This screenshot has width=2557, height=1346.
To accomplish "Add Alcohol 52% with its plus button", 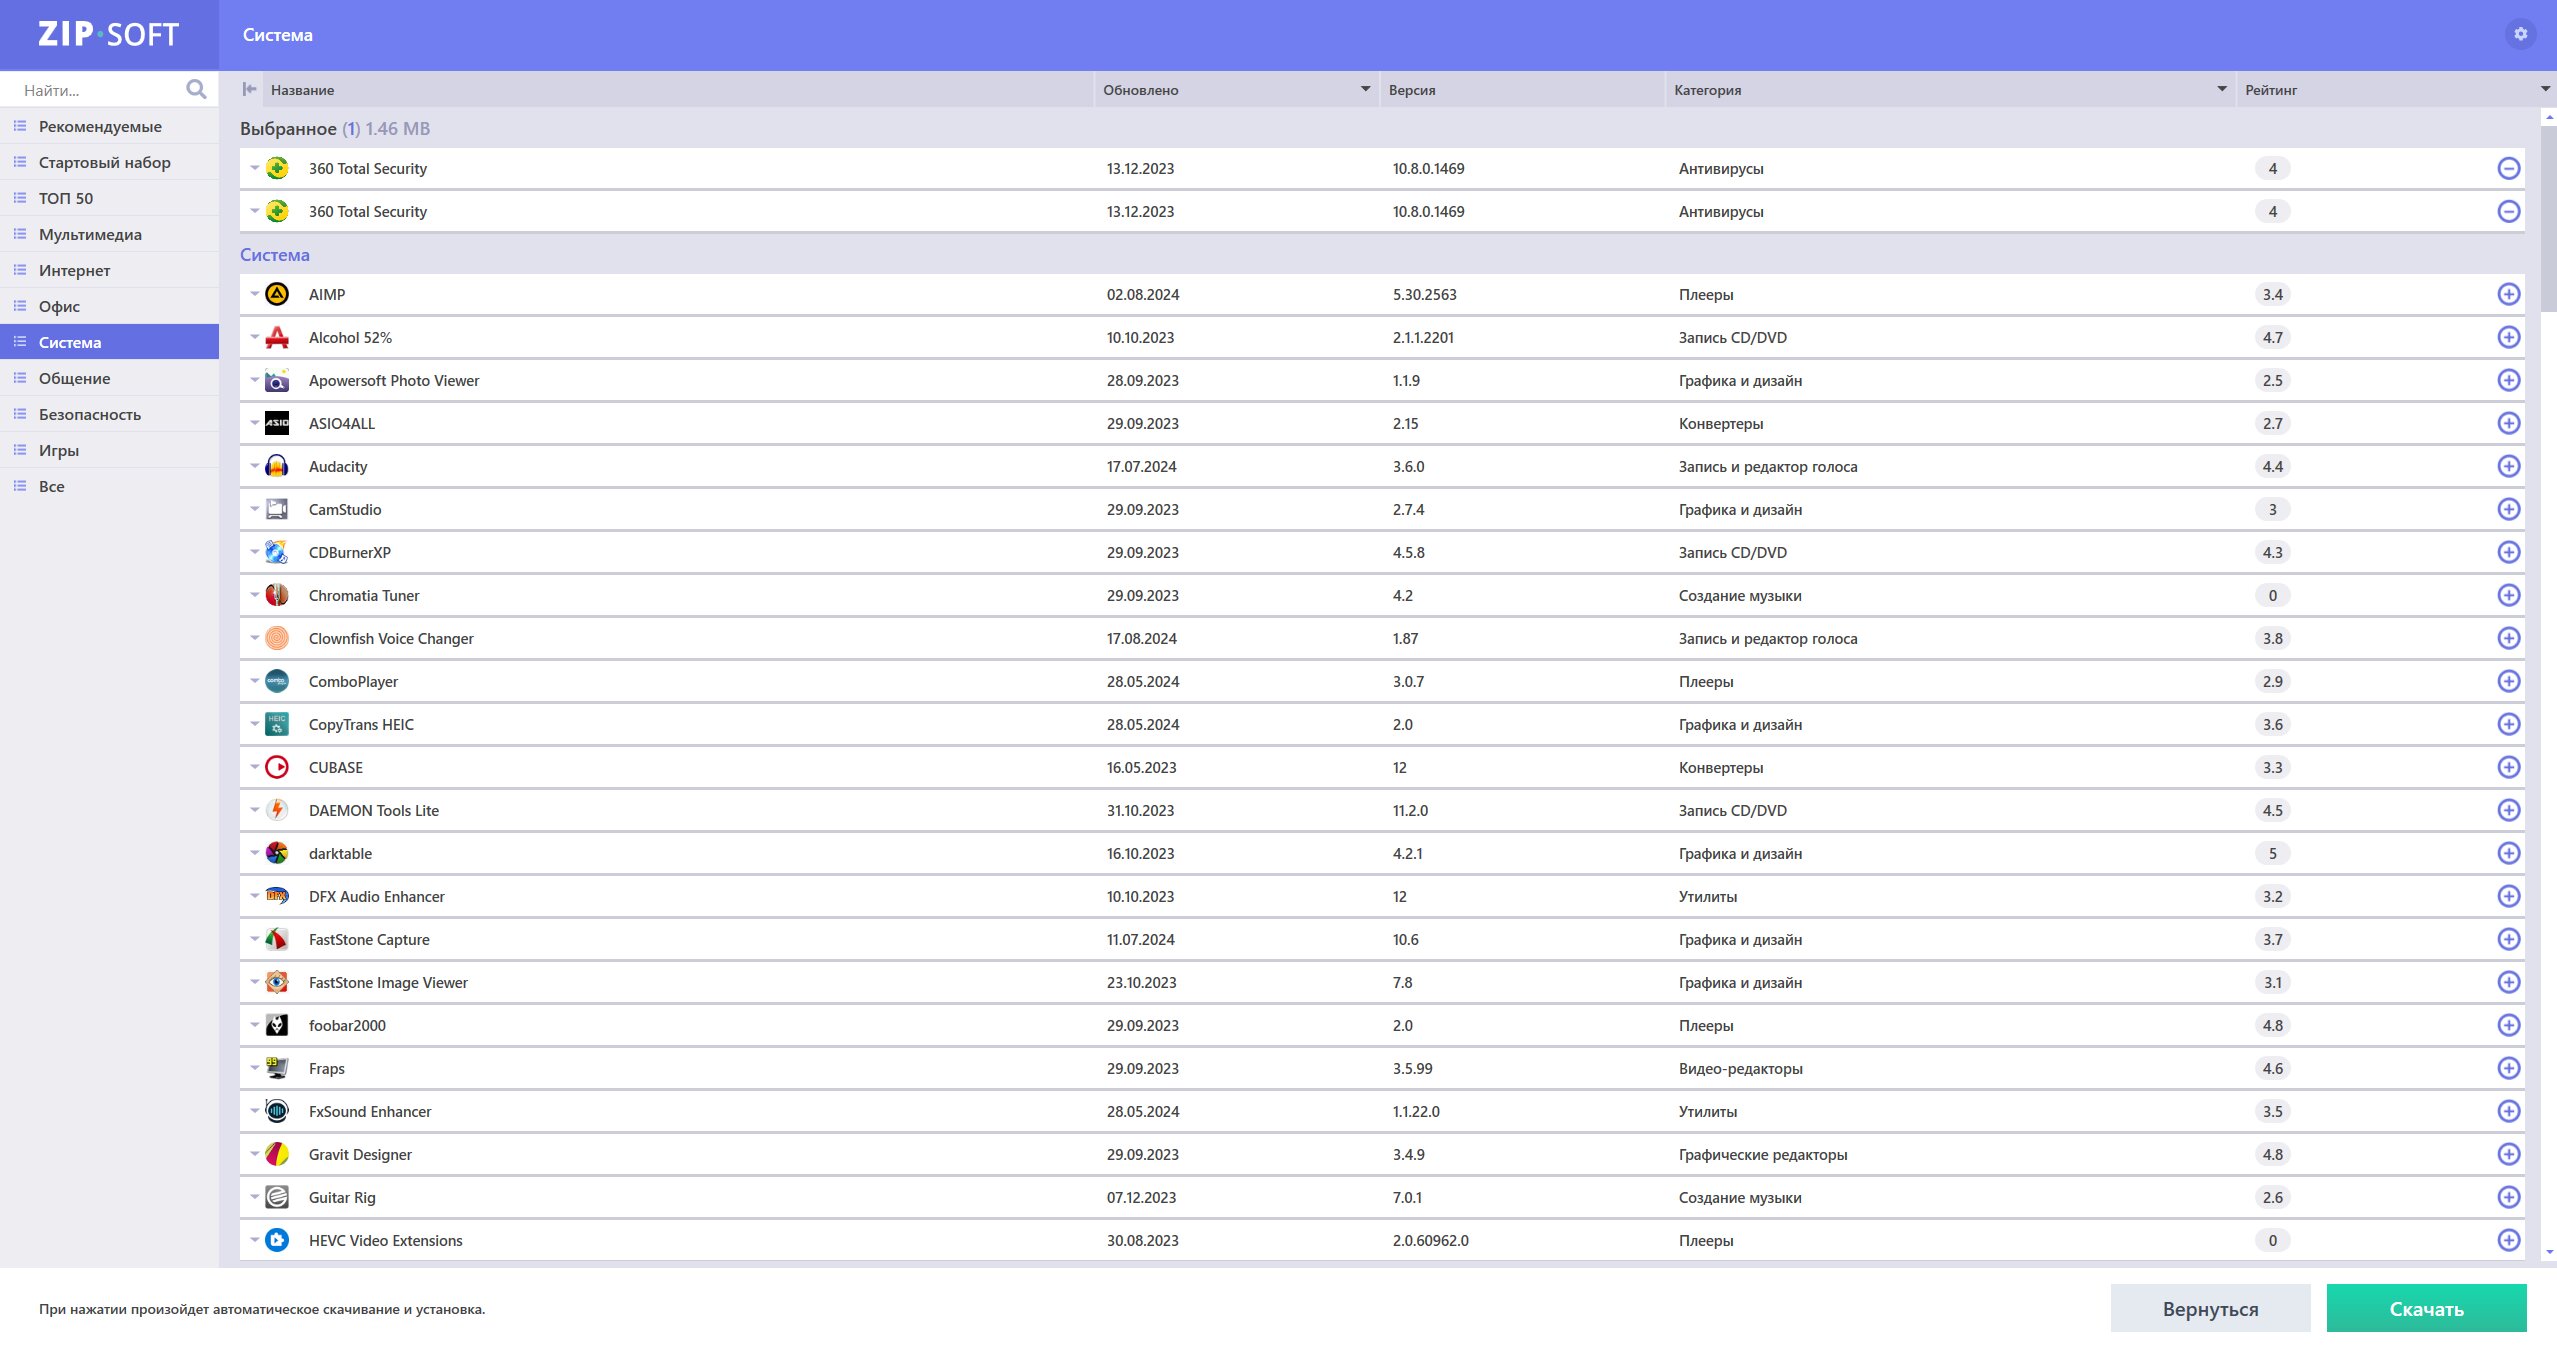I will (2508, 337).
